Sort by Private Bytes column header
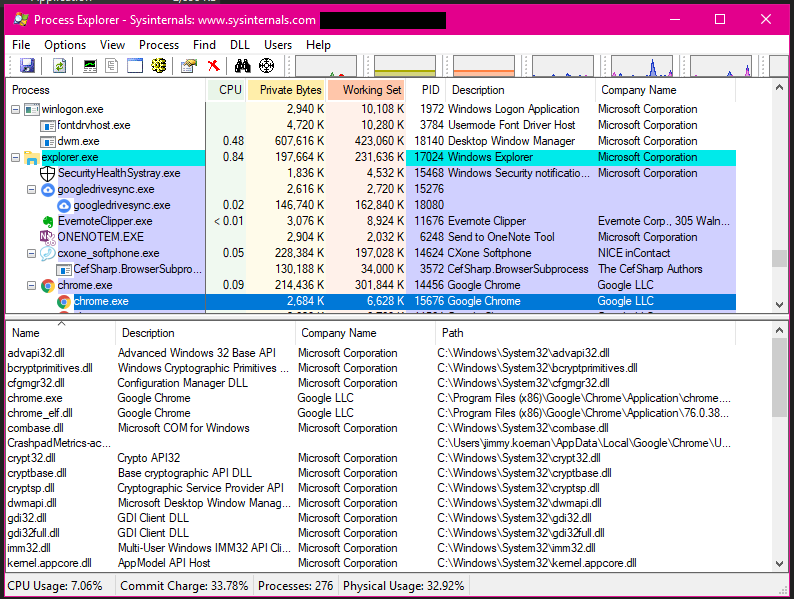Viewport: 794px width, 599px height. pos(290,90)
